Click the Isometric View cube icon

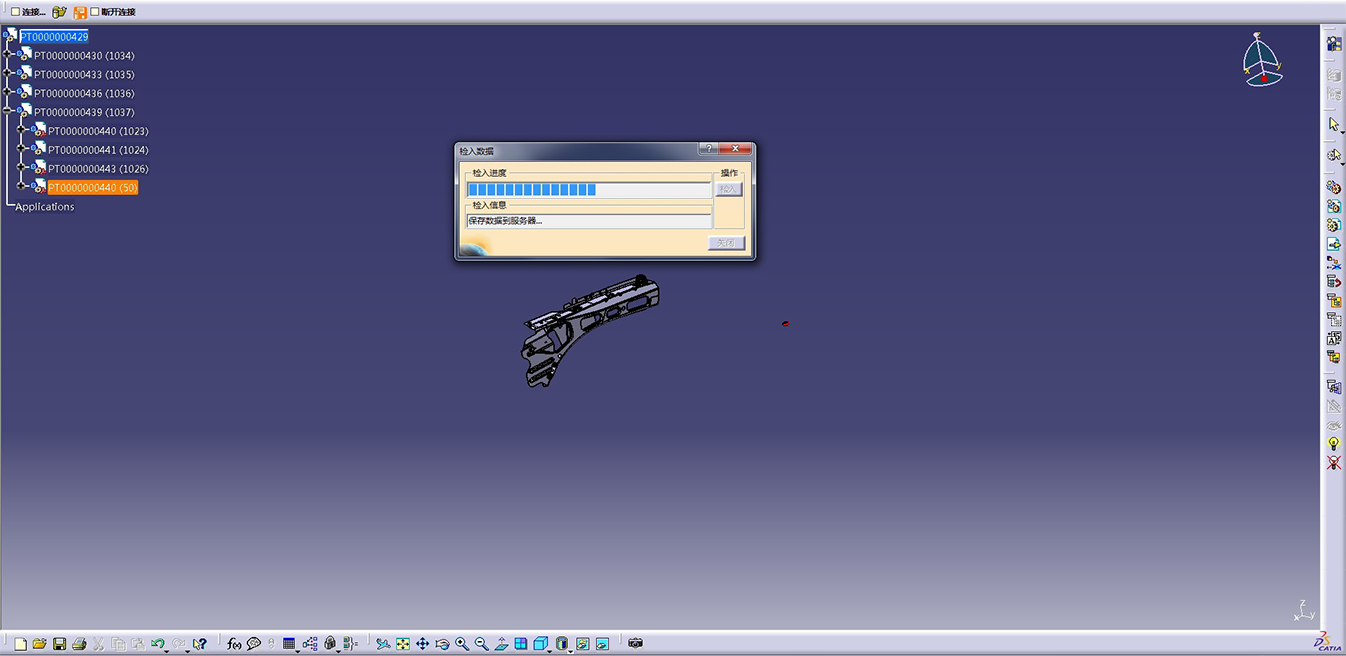(x=540, y=644)
